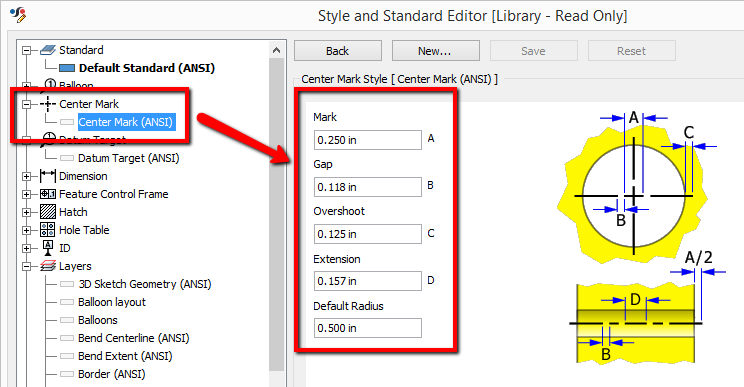Image resolution: width=744 pixels, height=387 pixels.
Task: Click the Feature Control Frame icon
Action: click(x=48, y=194)
